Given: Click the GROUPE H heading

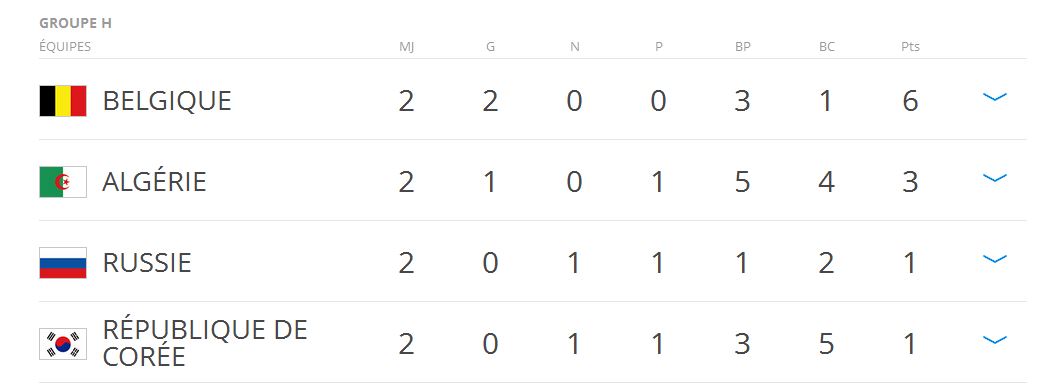Looking at the screenshot, I should coord(76,23).
